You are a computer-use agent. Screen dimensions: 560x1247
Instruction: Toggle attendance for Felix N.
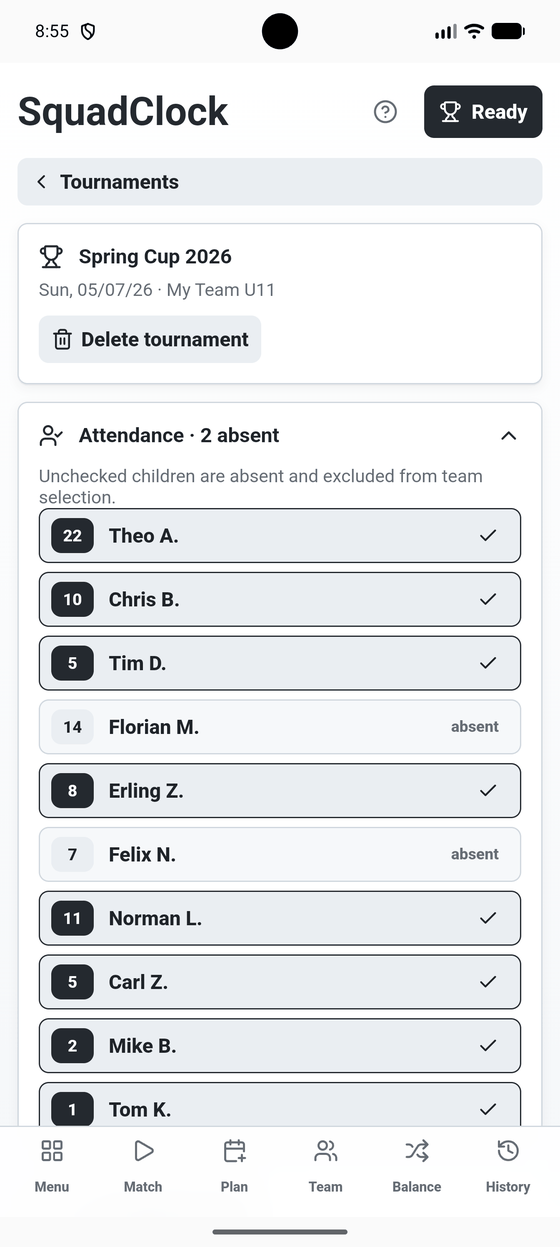click(280, 854)
